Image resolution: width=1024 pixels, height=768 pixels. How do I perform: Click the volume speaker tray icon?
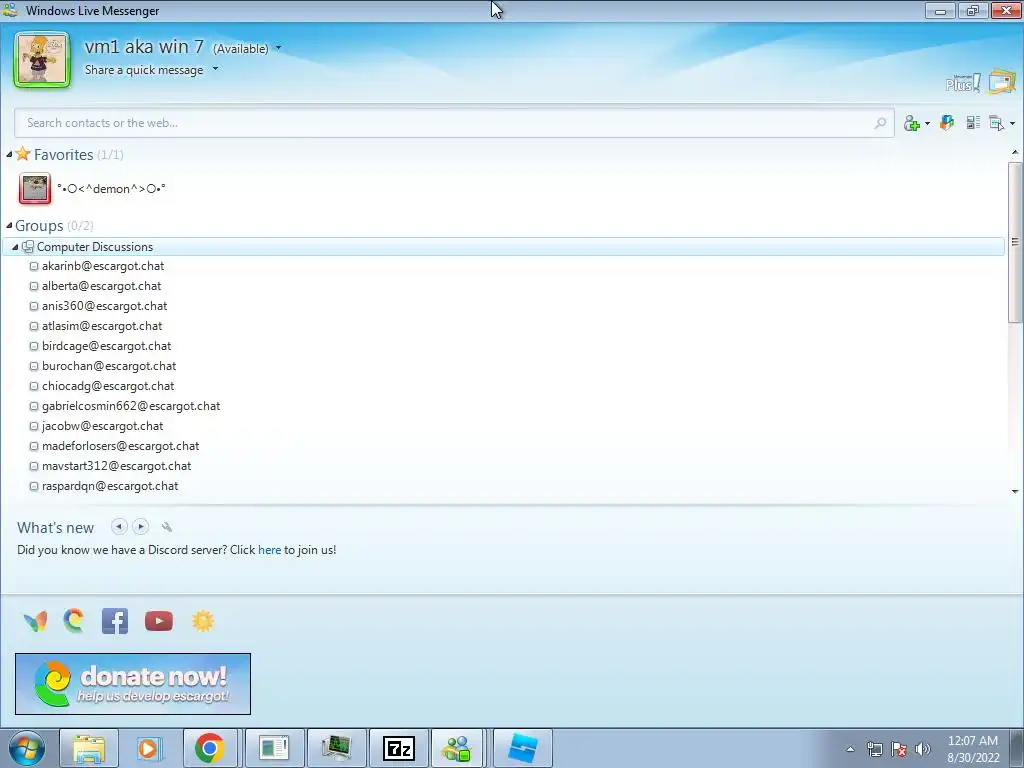pyautogui.click(x=922, y=749)
